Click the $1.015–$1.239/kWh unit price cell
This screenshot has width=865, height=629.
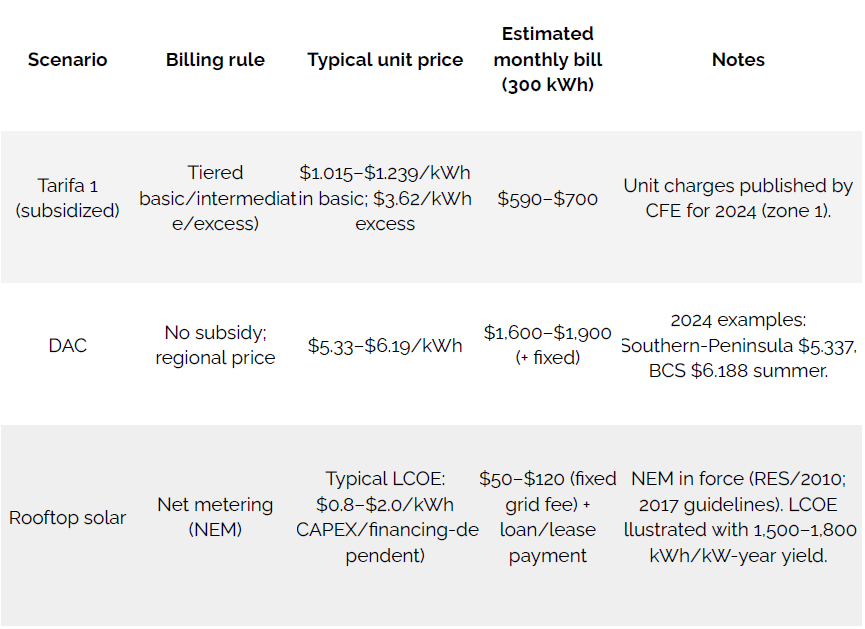point(385,198)
